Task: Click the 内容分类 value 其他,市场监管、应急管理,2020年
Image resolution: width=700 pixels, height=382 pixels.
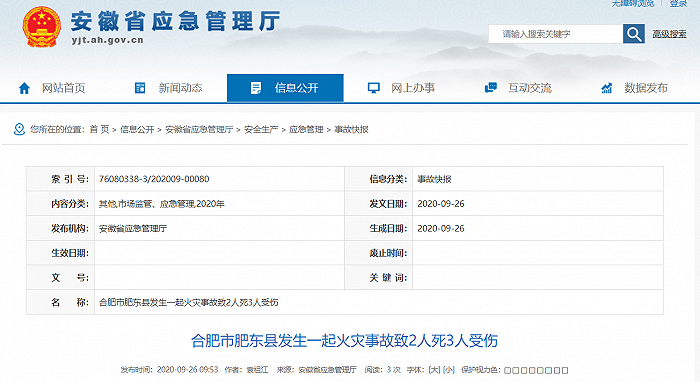Action: point(162,204)
